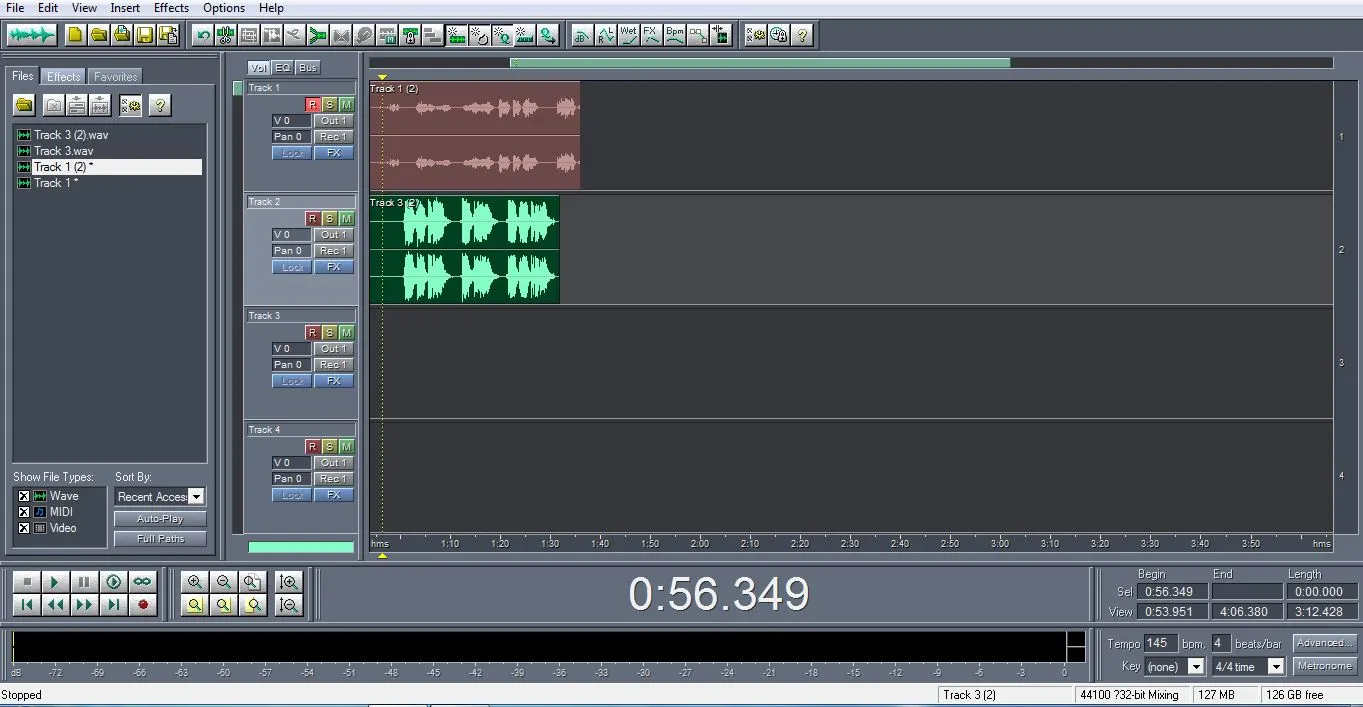Image resolution: width=1363 pixels, height=707 pixels.
Task: Uncheck the MIDI file type checkbox
Action: point(24,512)
